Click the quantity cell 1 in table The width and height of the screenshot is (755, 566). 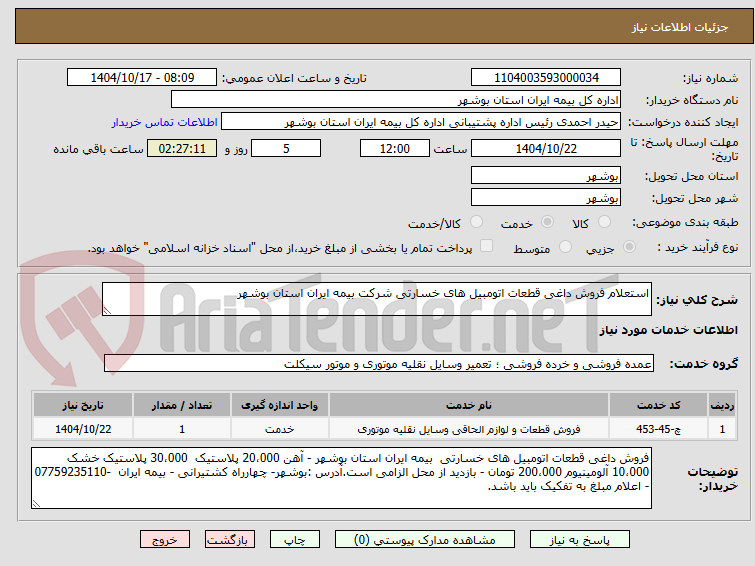click(x=182, y=429)
